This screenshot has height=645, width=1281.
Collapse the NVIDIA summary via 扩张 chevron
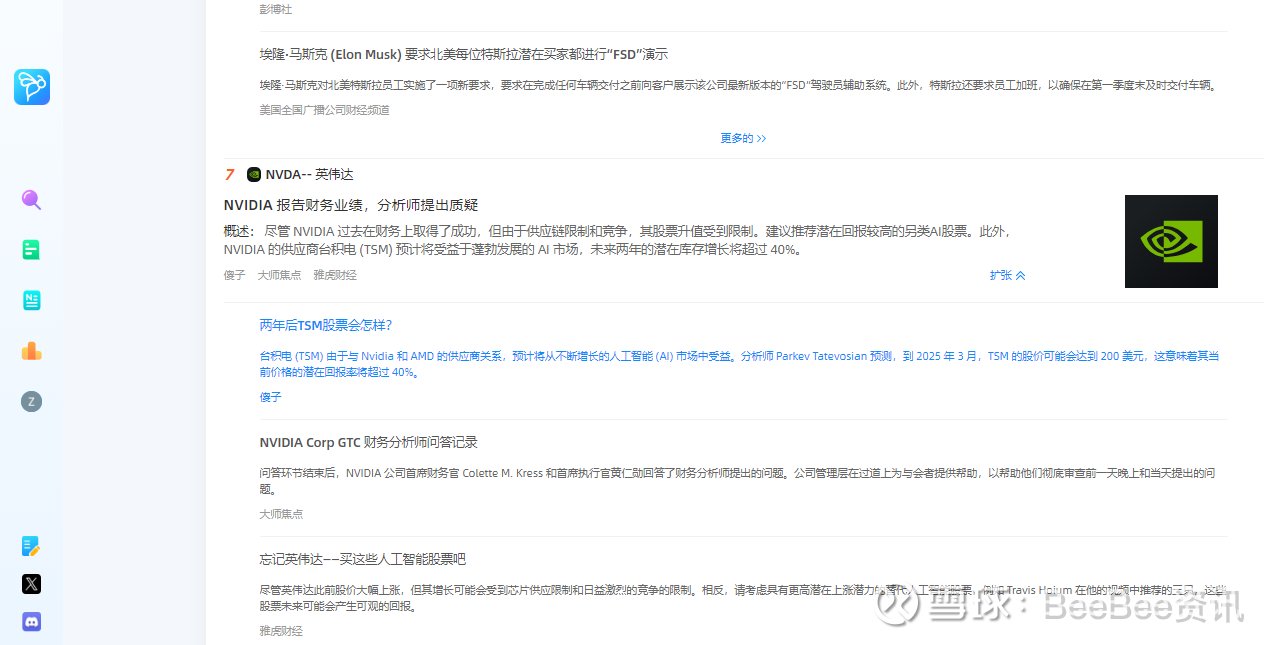click(x=1006, y=274)
